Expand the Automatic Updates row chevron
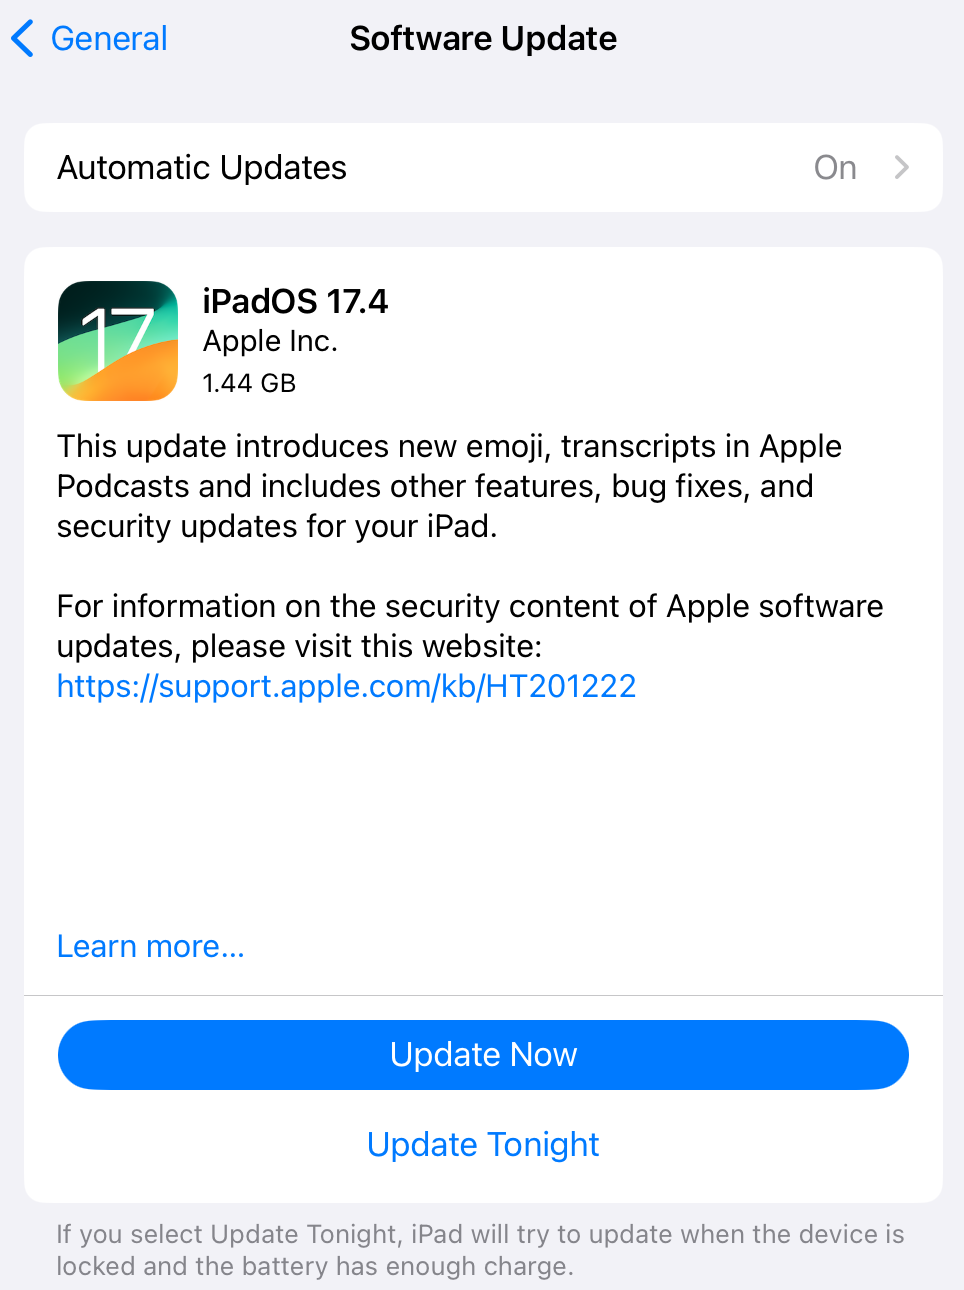The width and height of the screenshot is (964, 1290). 901,167
